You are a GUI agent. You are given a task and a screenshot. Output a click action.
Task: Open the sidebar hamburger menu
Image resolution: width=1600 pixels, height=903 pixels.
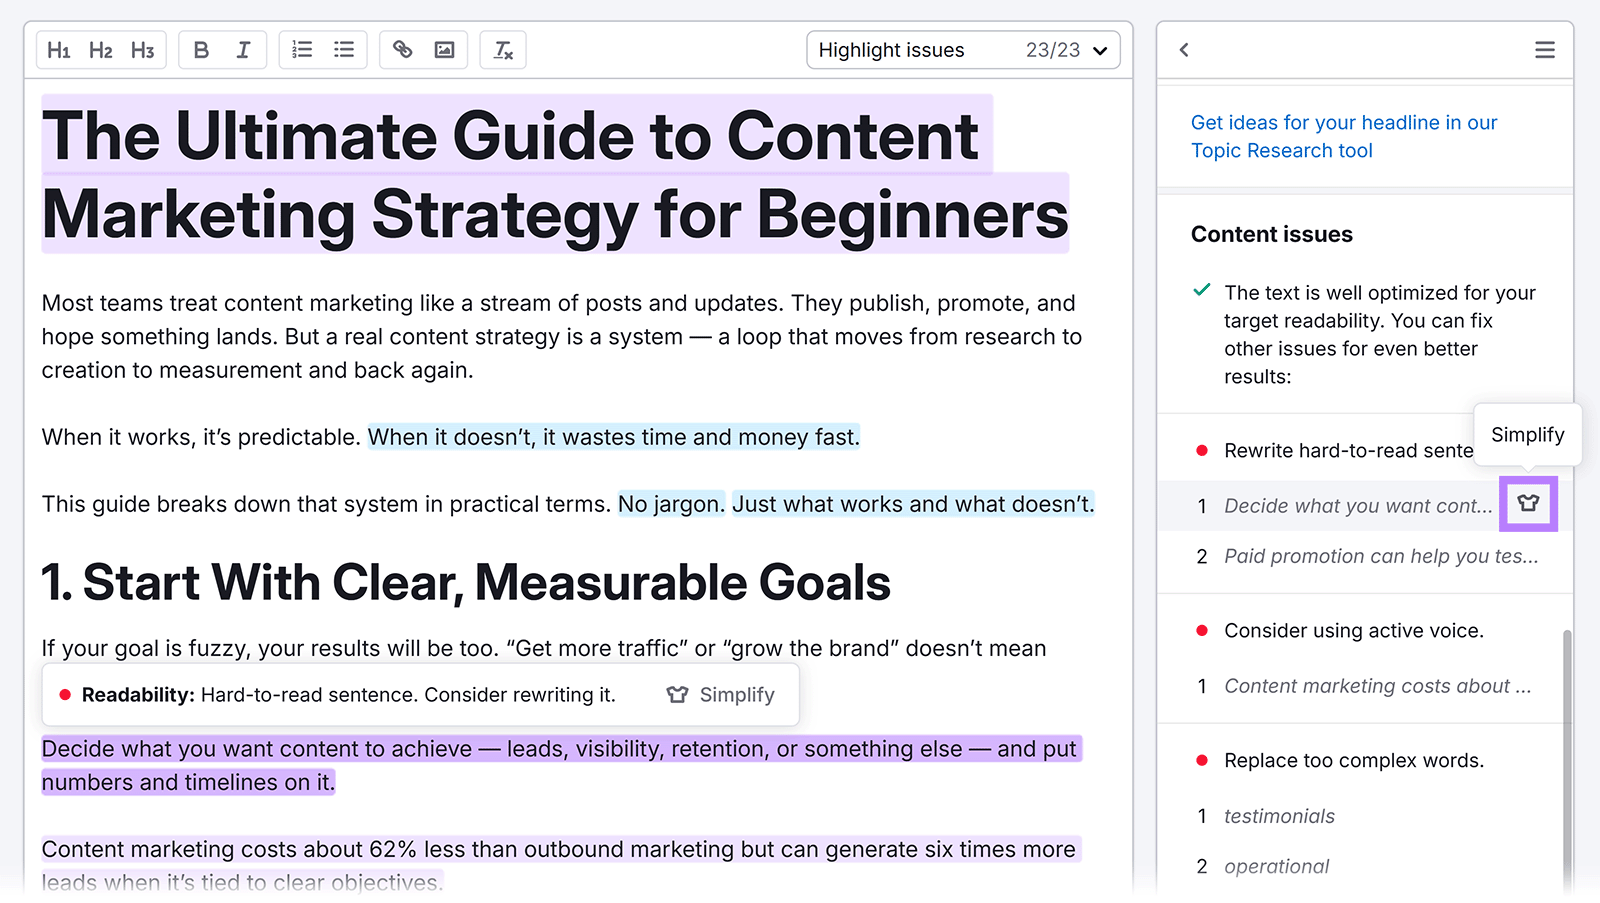click(1544, 50)
